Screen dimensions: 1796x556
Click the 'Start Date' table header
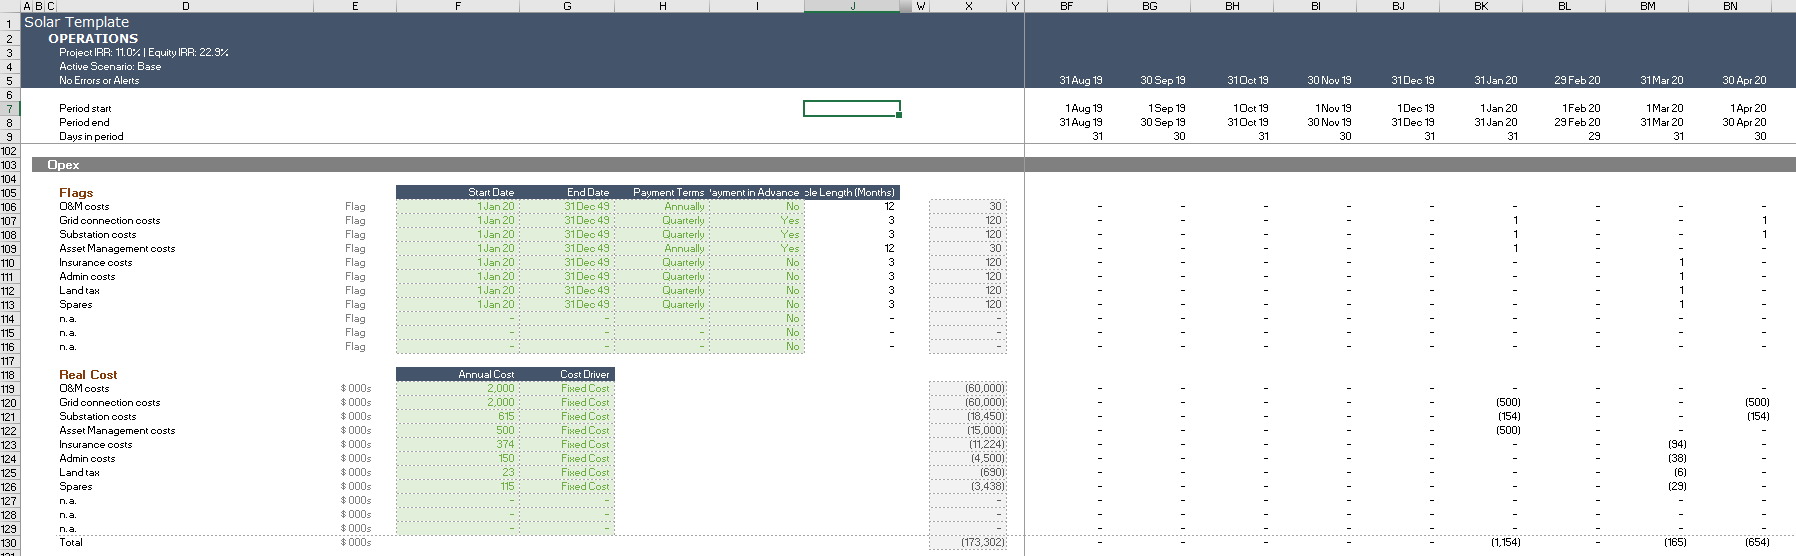coord(491,192)
